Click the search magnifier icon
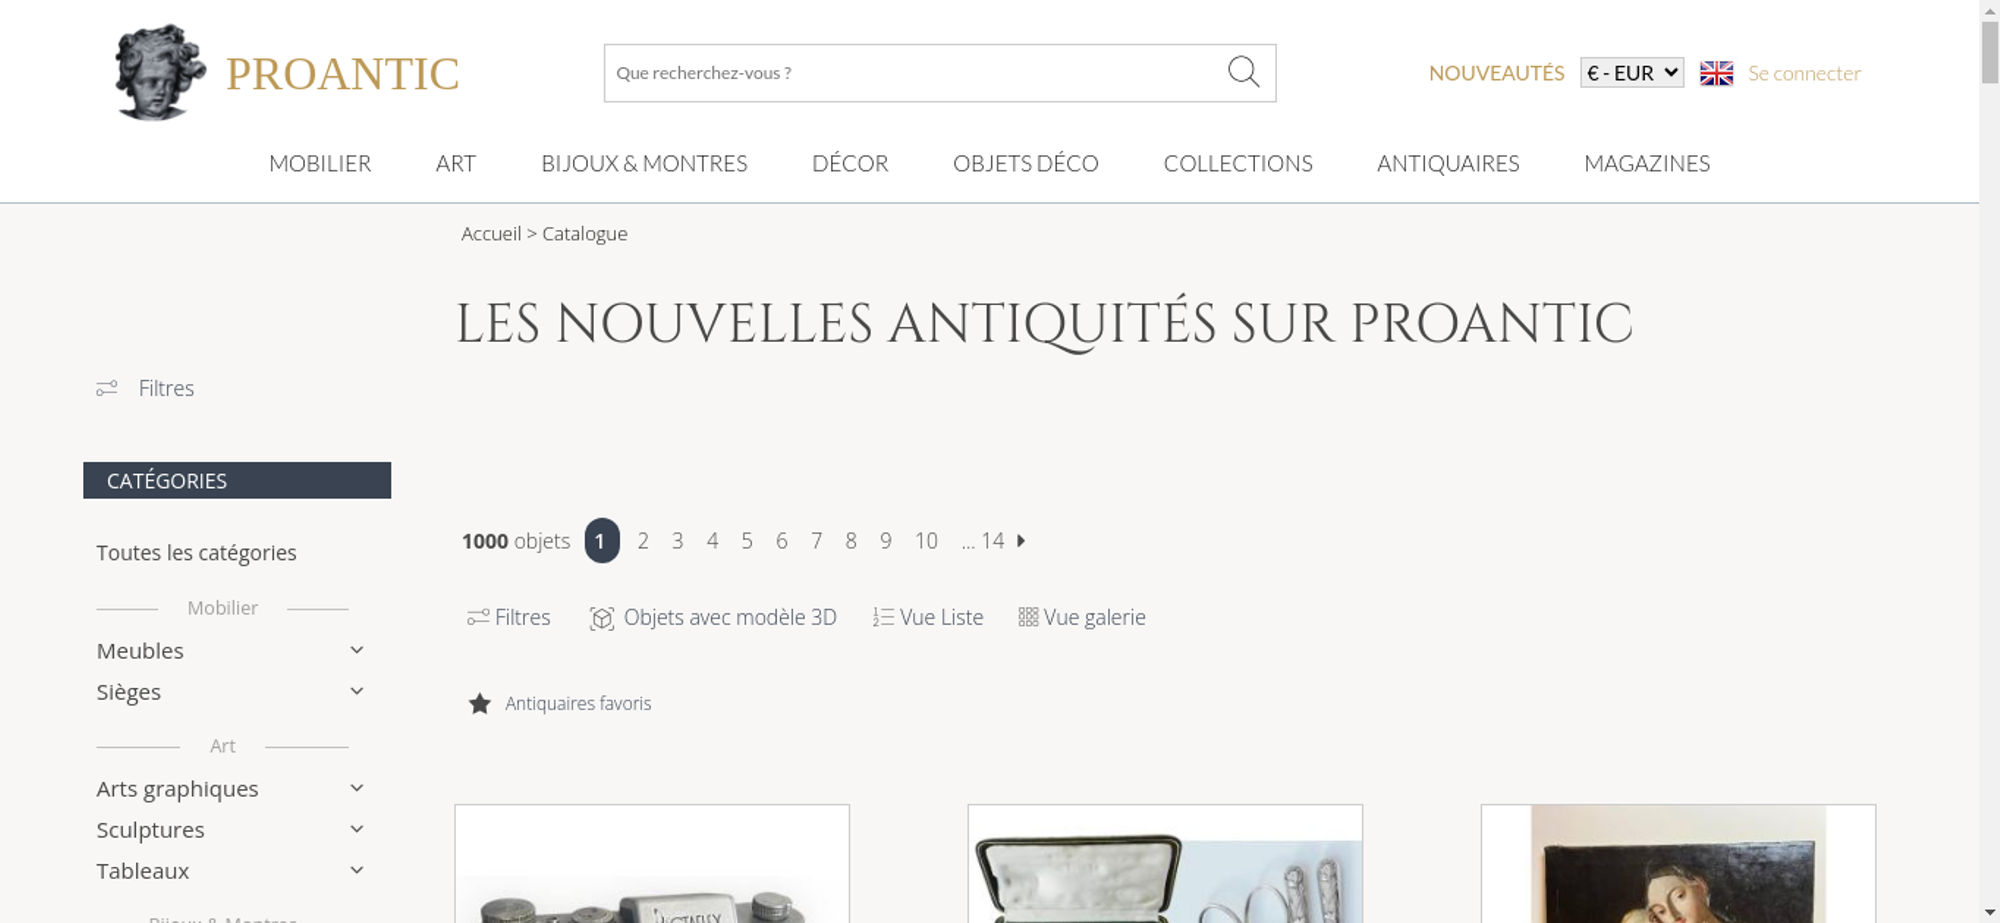This screenshot has width=2000, height=923. coord(1243,72)
